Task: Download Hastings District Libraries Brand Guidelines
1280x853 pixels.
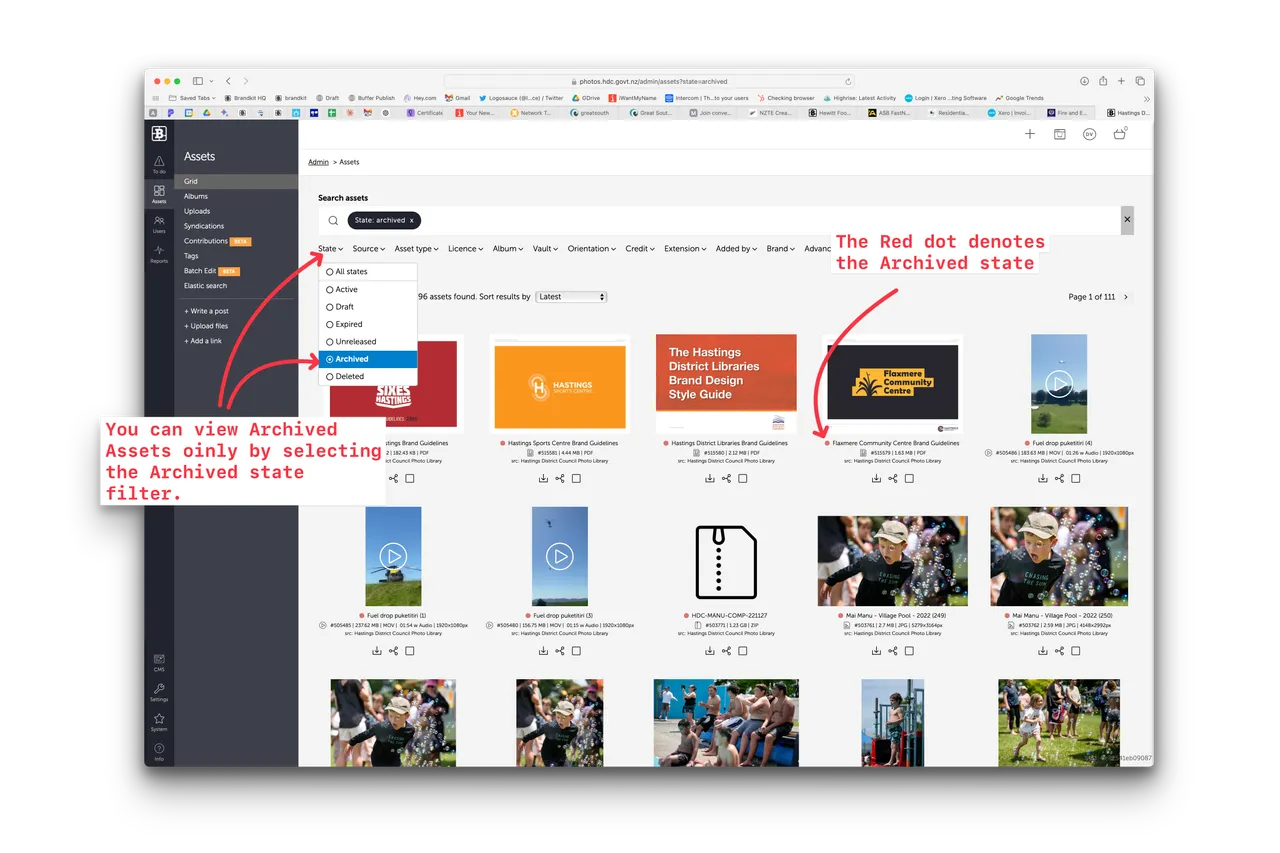Action: (710, 478)
